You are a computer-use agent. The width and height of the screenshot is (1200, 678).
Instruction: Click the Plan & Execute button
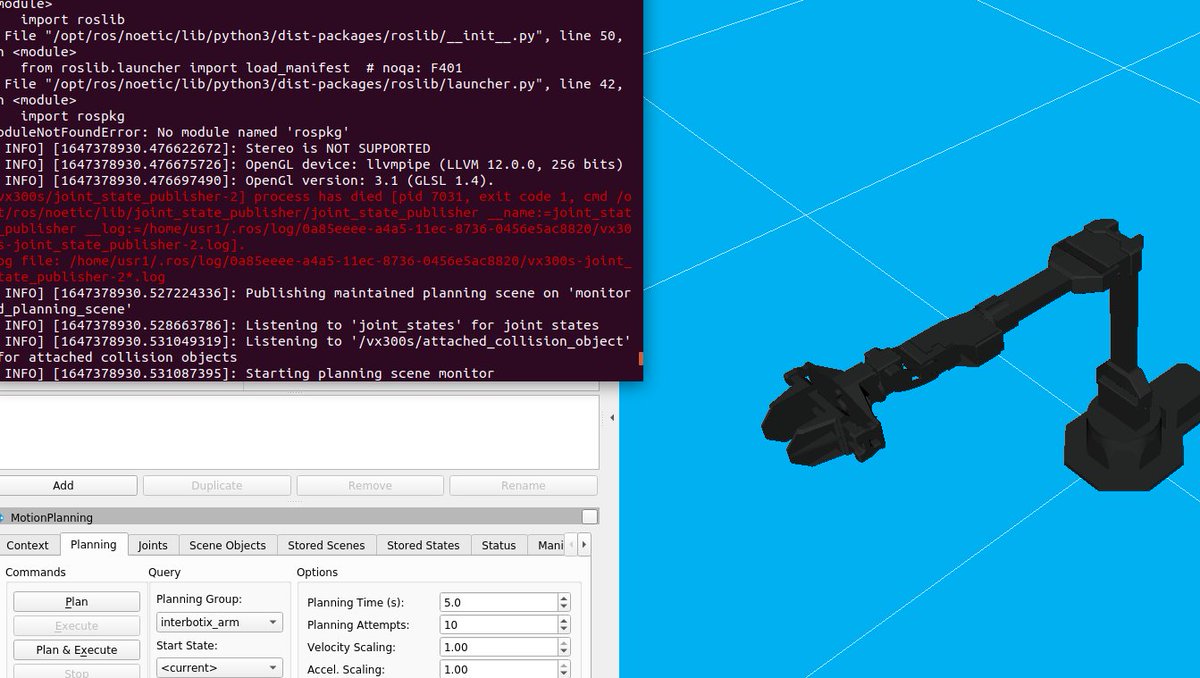point(76,650)
